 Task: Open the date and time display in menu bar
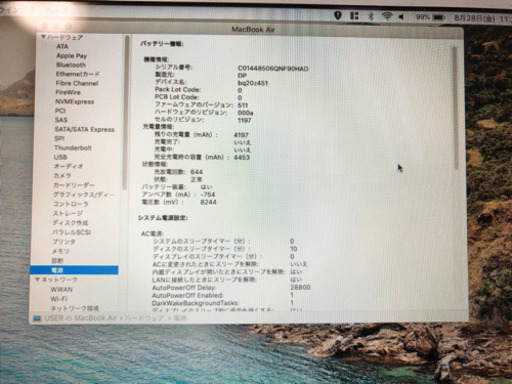pyautogui.click(x=483, y=18)
